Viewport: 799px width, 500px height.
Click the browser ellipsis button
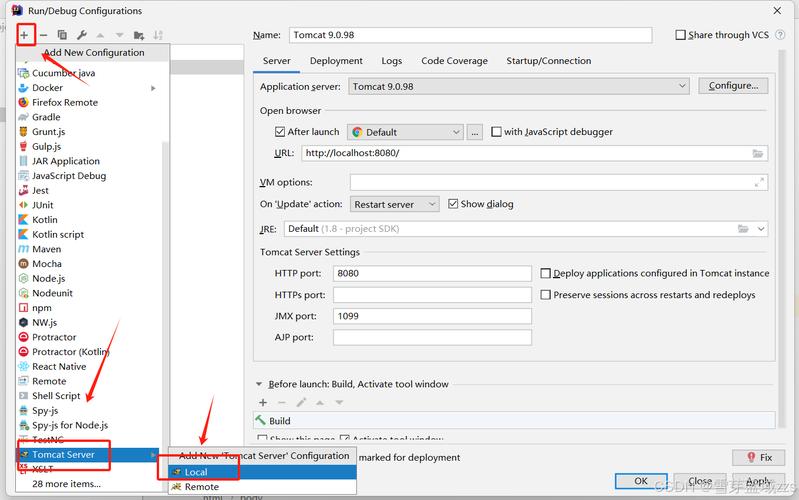[x=475, y=133]
